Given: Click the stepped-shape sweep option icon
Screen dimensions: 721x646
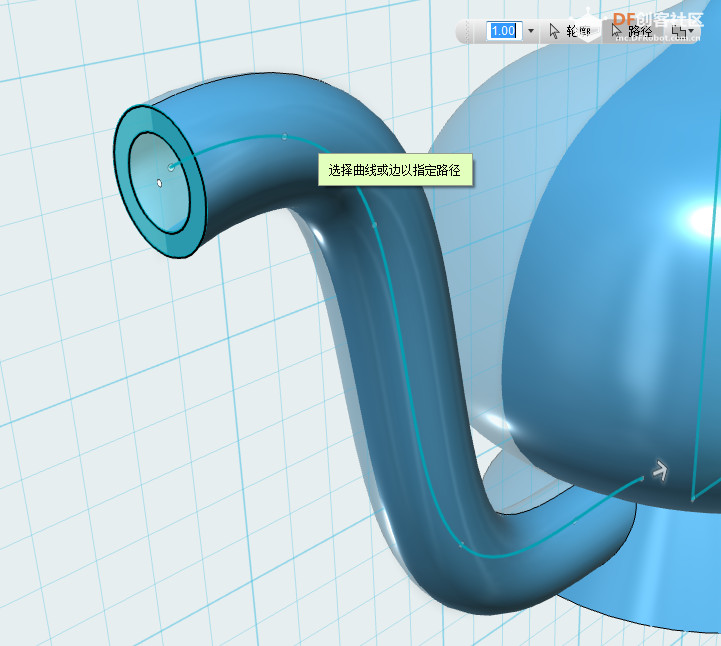Looking at the screenshot, I should click(680, 31).
